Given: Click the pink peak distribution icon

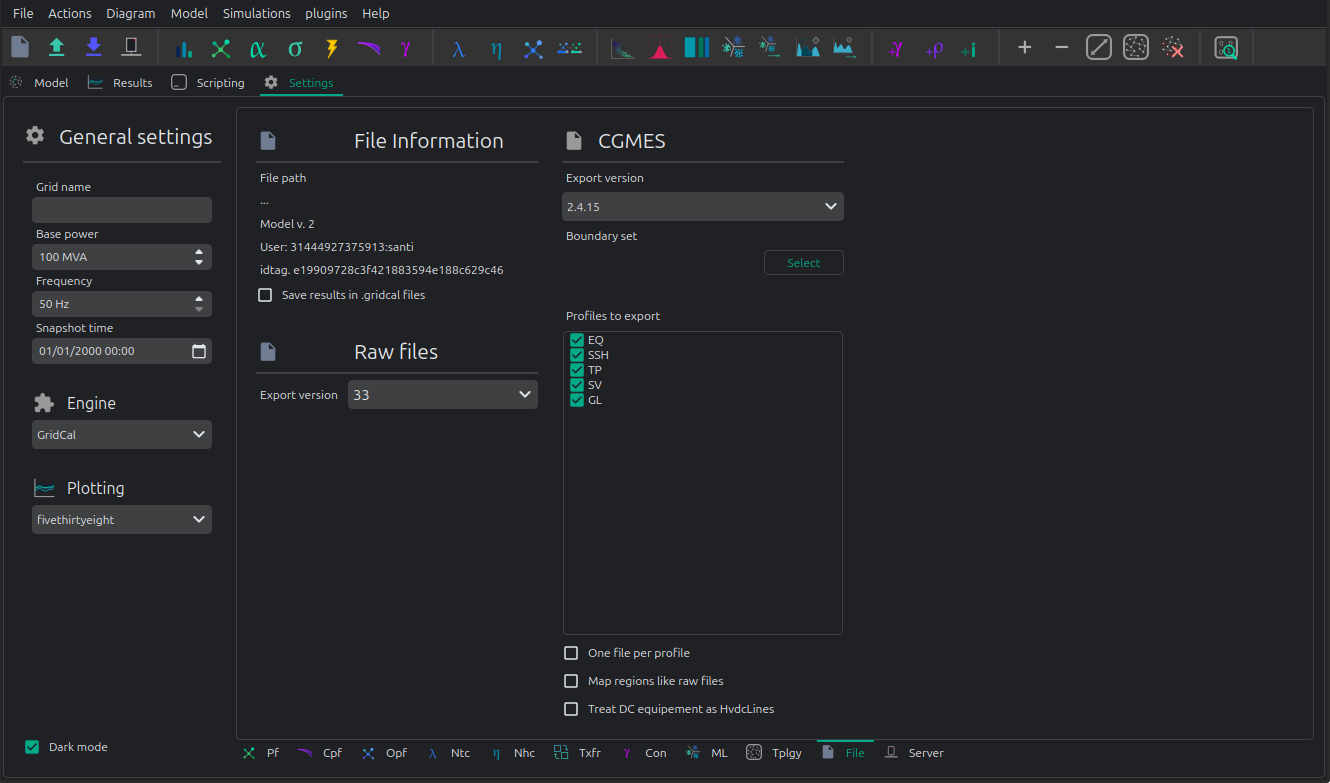Looking at the screenshot, I should (660, 48).
